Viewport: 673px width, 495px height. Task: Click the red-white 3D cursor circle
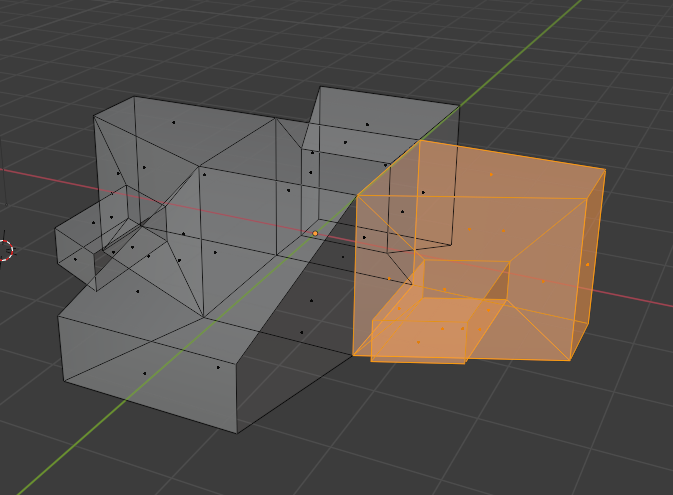pyautogui.click(x=5, y=250)
